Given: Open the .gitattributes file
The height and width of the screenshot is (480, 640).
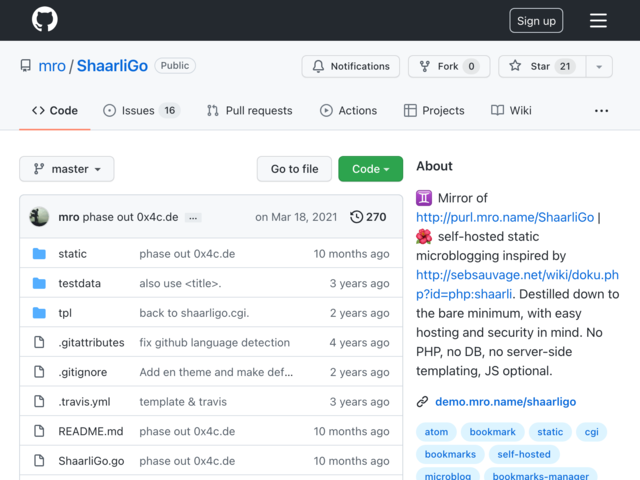Looking at the screenshot, I should tap(91, 342).
